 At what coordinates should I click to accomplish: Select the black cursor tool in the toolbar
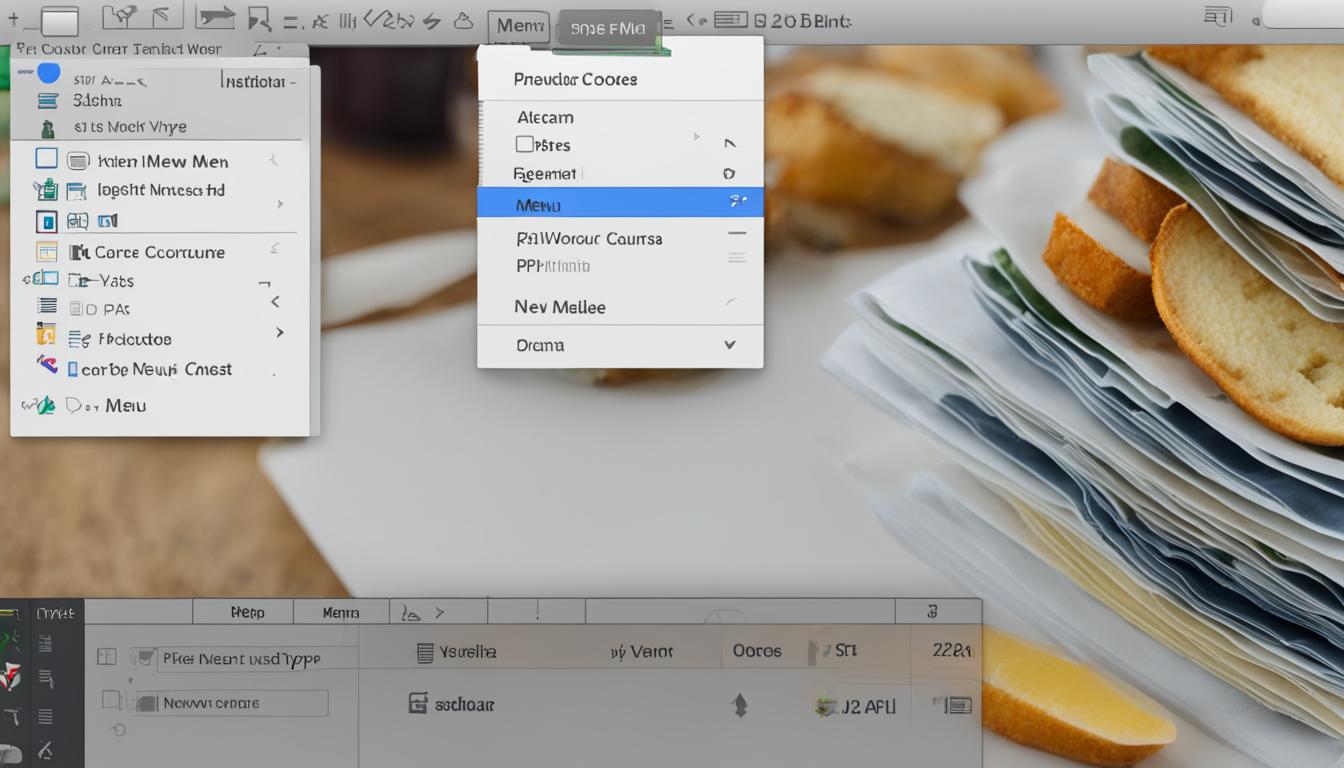click(259, 20)
